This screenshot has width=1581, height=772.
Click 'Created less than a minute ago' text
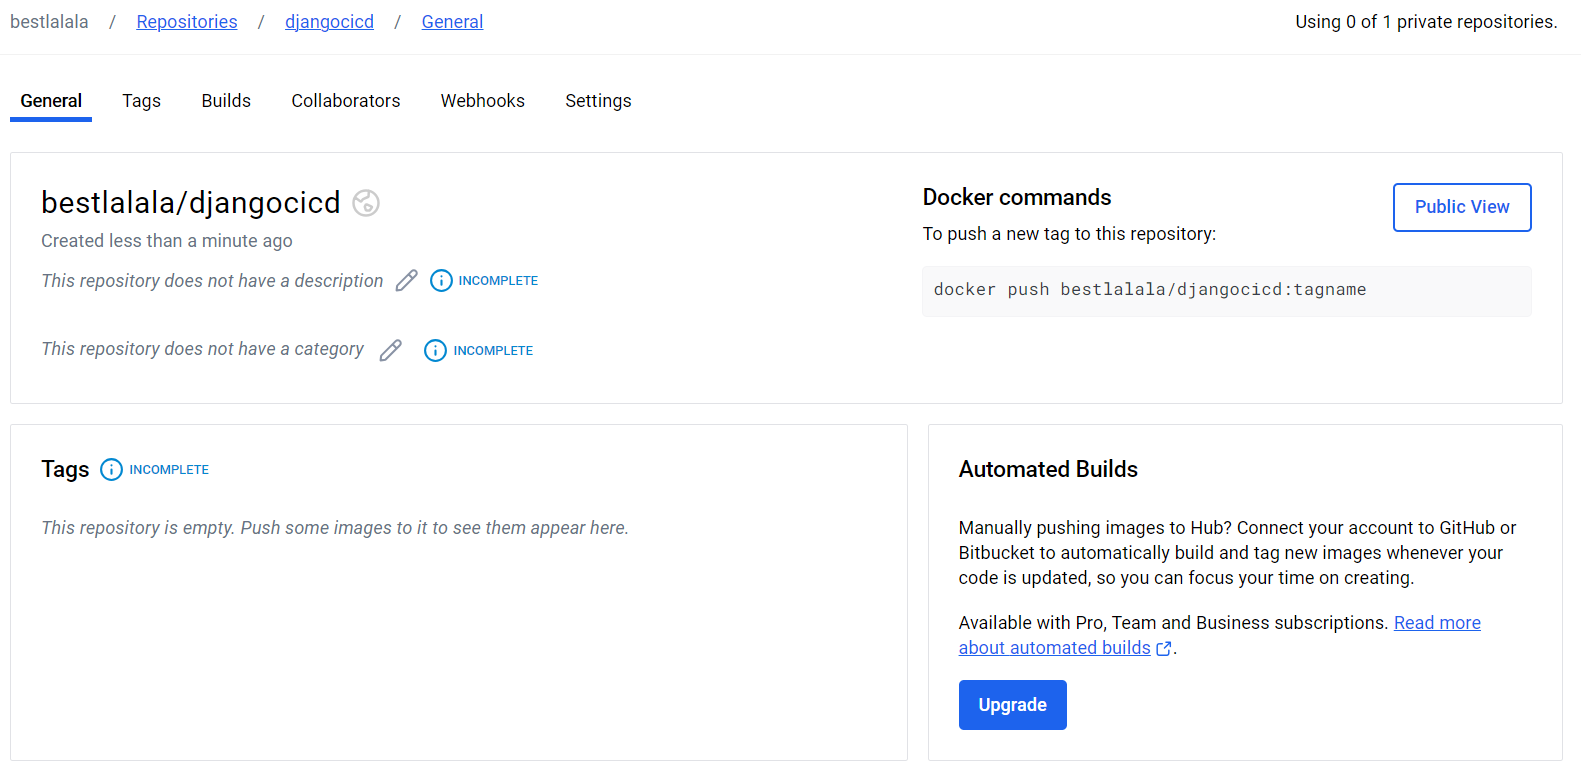(167, 241)
